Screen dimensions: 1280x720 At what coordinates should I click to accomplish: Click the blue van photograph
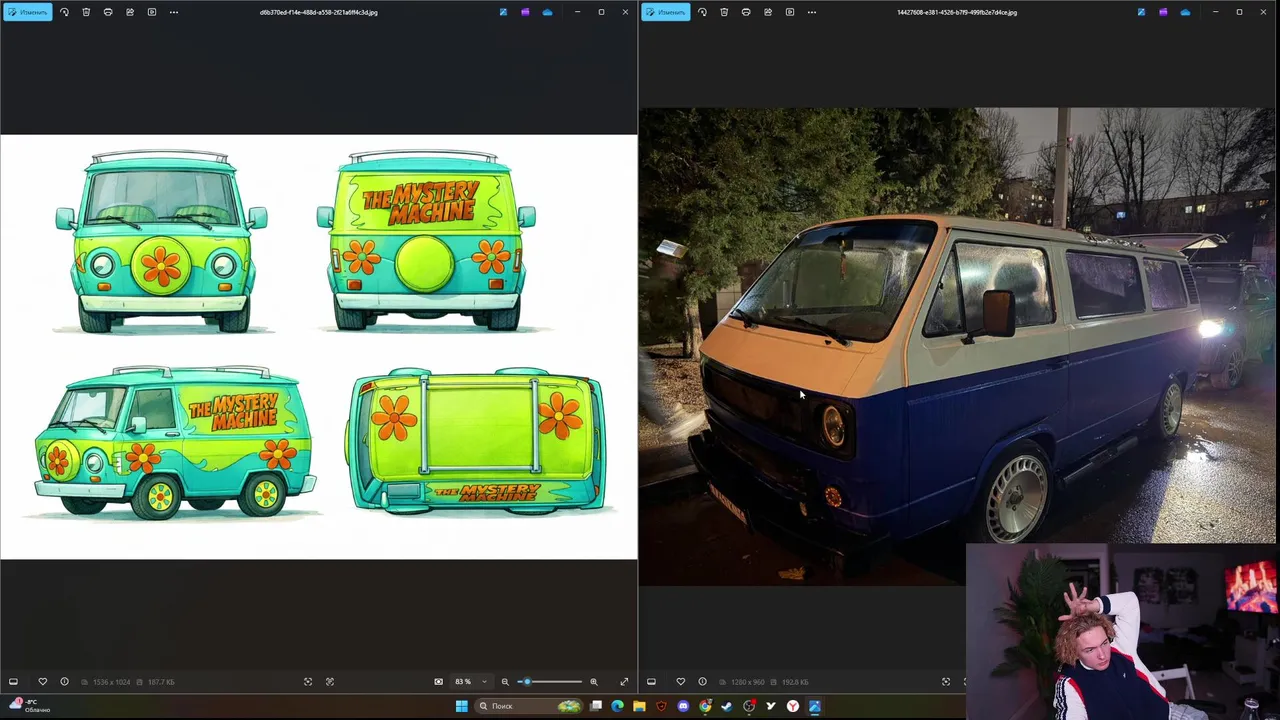coord(957,346)
